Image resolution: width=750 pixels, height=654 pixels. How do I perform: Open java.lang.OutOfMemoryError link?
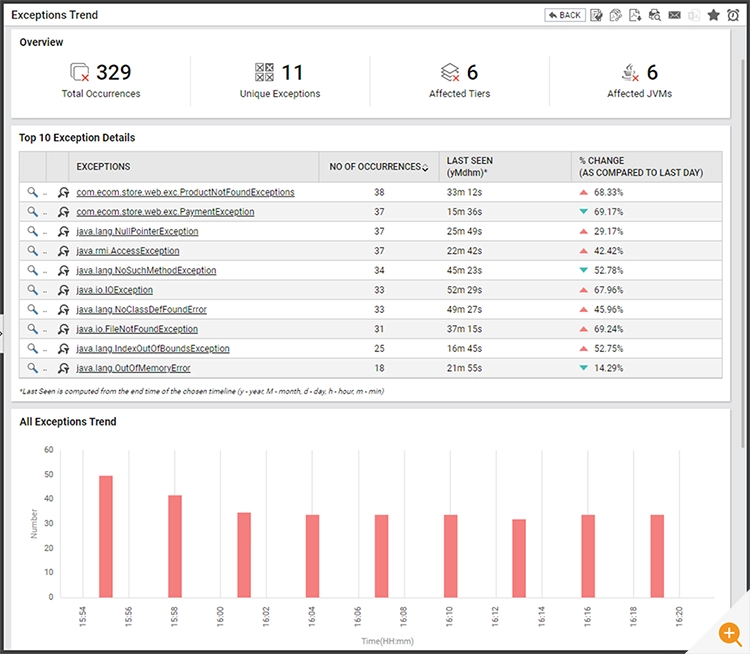[133, 368]
